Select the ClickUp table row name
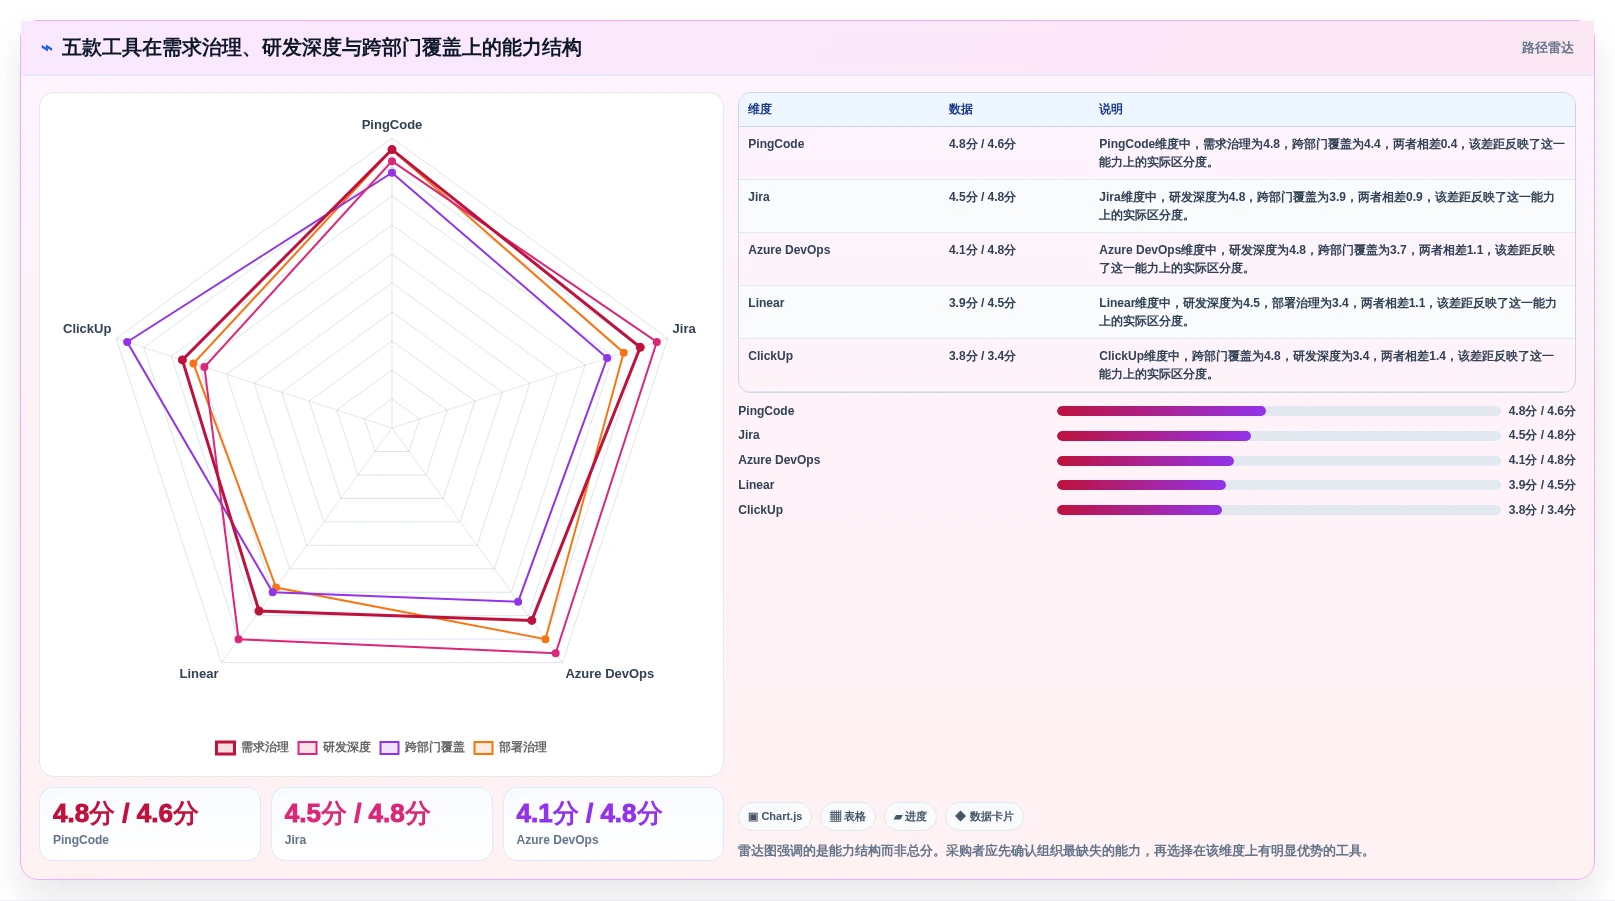This screenshot has height=901, width=1615. (770, 356)
